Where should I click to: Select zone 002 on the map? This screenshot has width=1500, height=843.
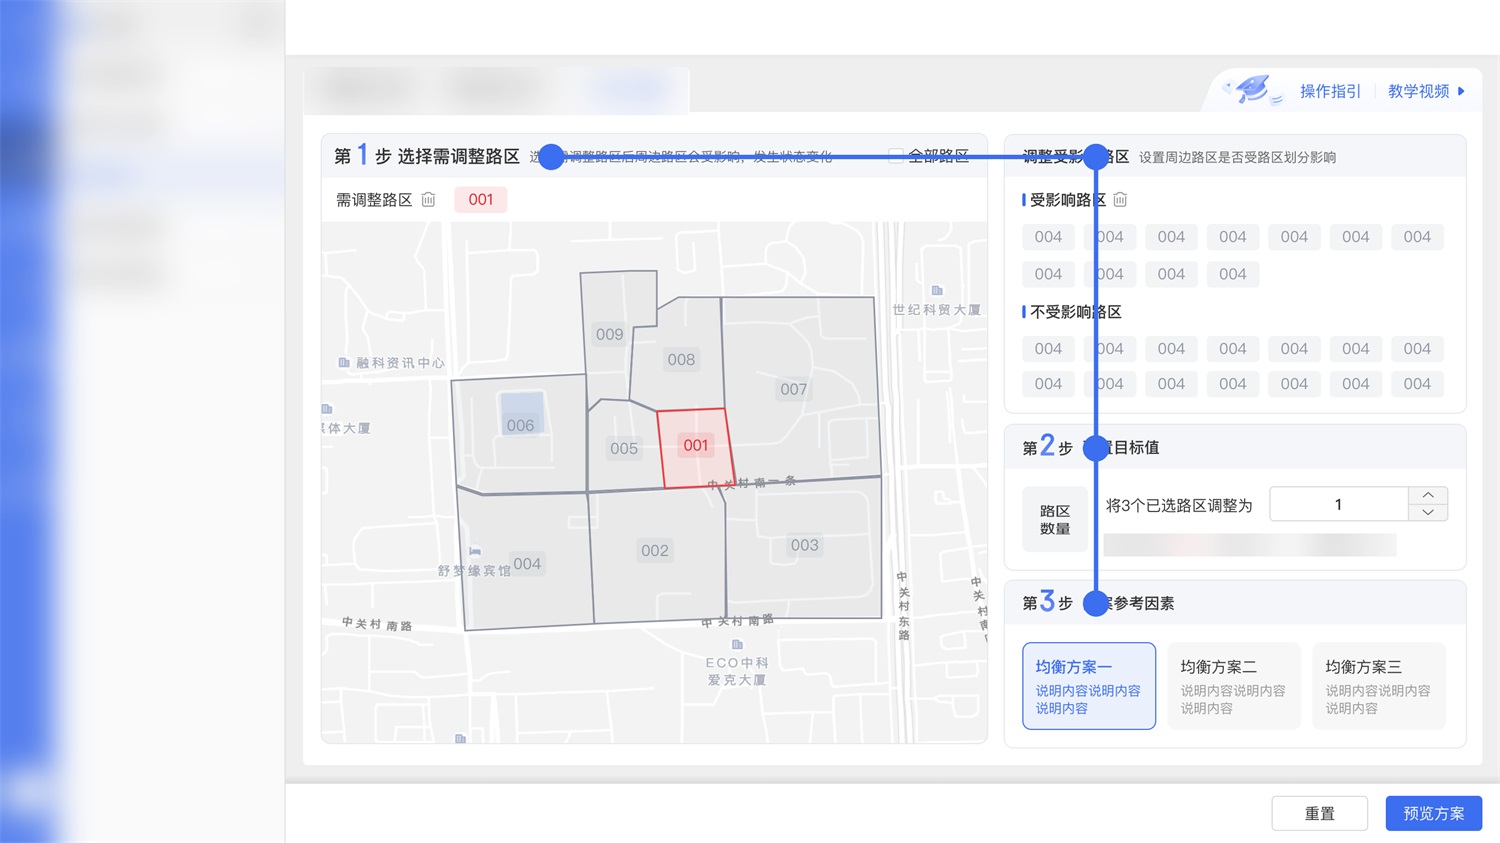(x=656, y=551)
